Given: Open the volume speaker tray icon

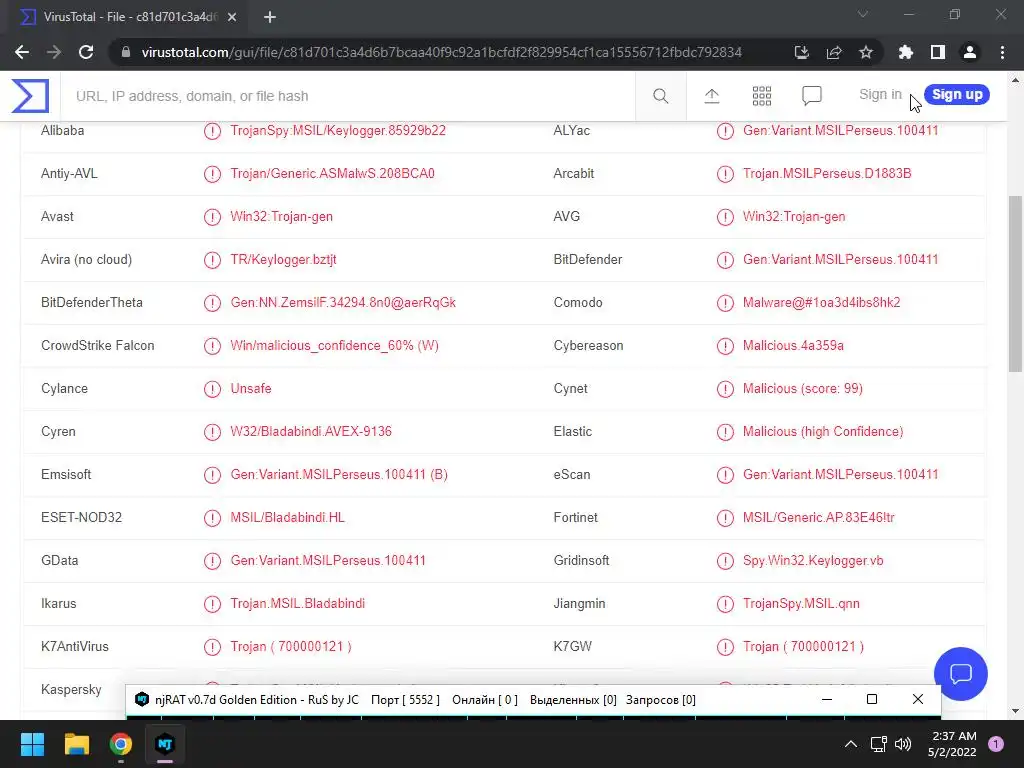Looking at the screenshot, I should [x=903, y=744].
